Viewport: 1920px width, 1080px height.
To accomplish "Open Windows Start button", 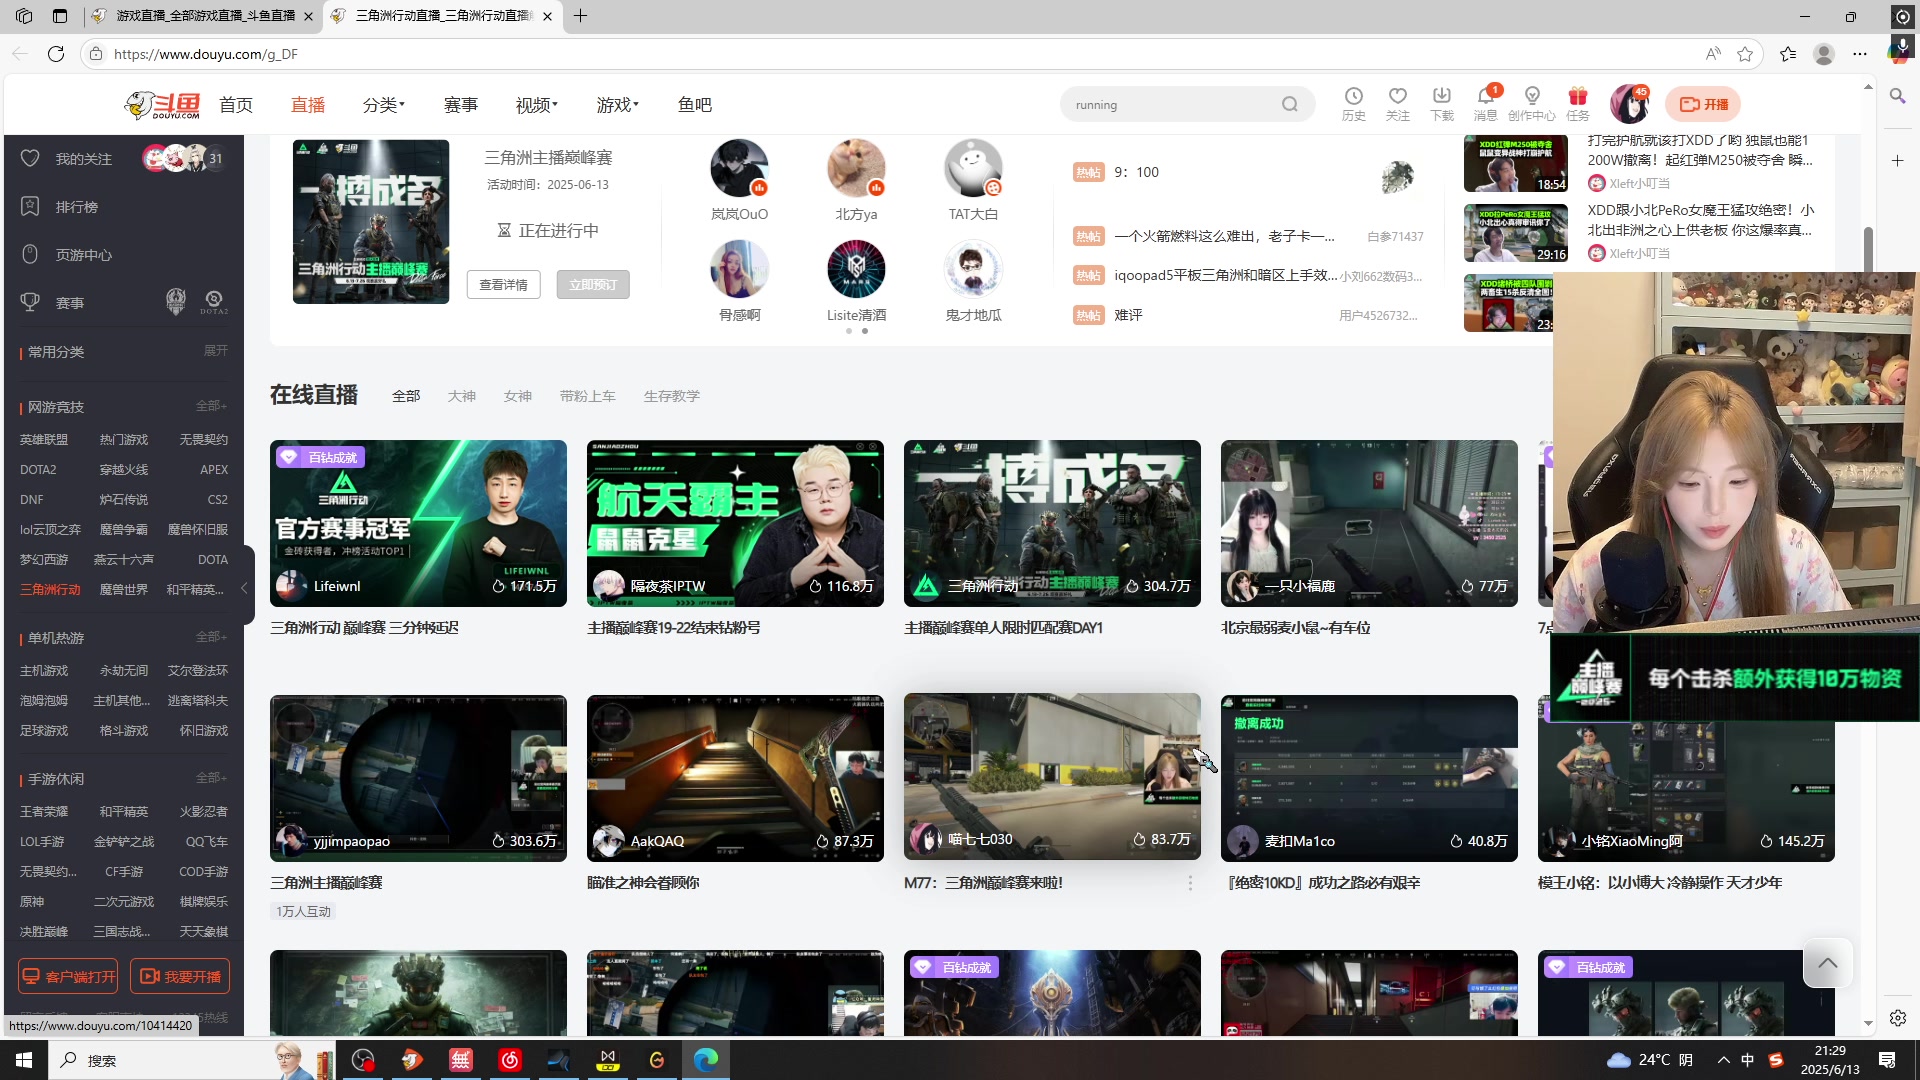I will point(23,1060).
